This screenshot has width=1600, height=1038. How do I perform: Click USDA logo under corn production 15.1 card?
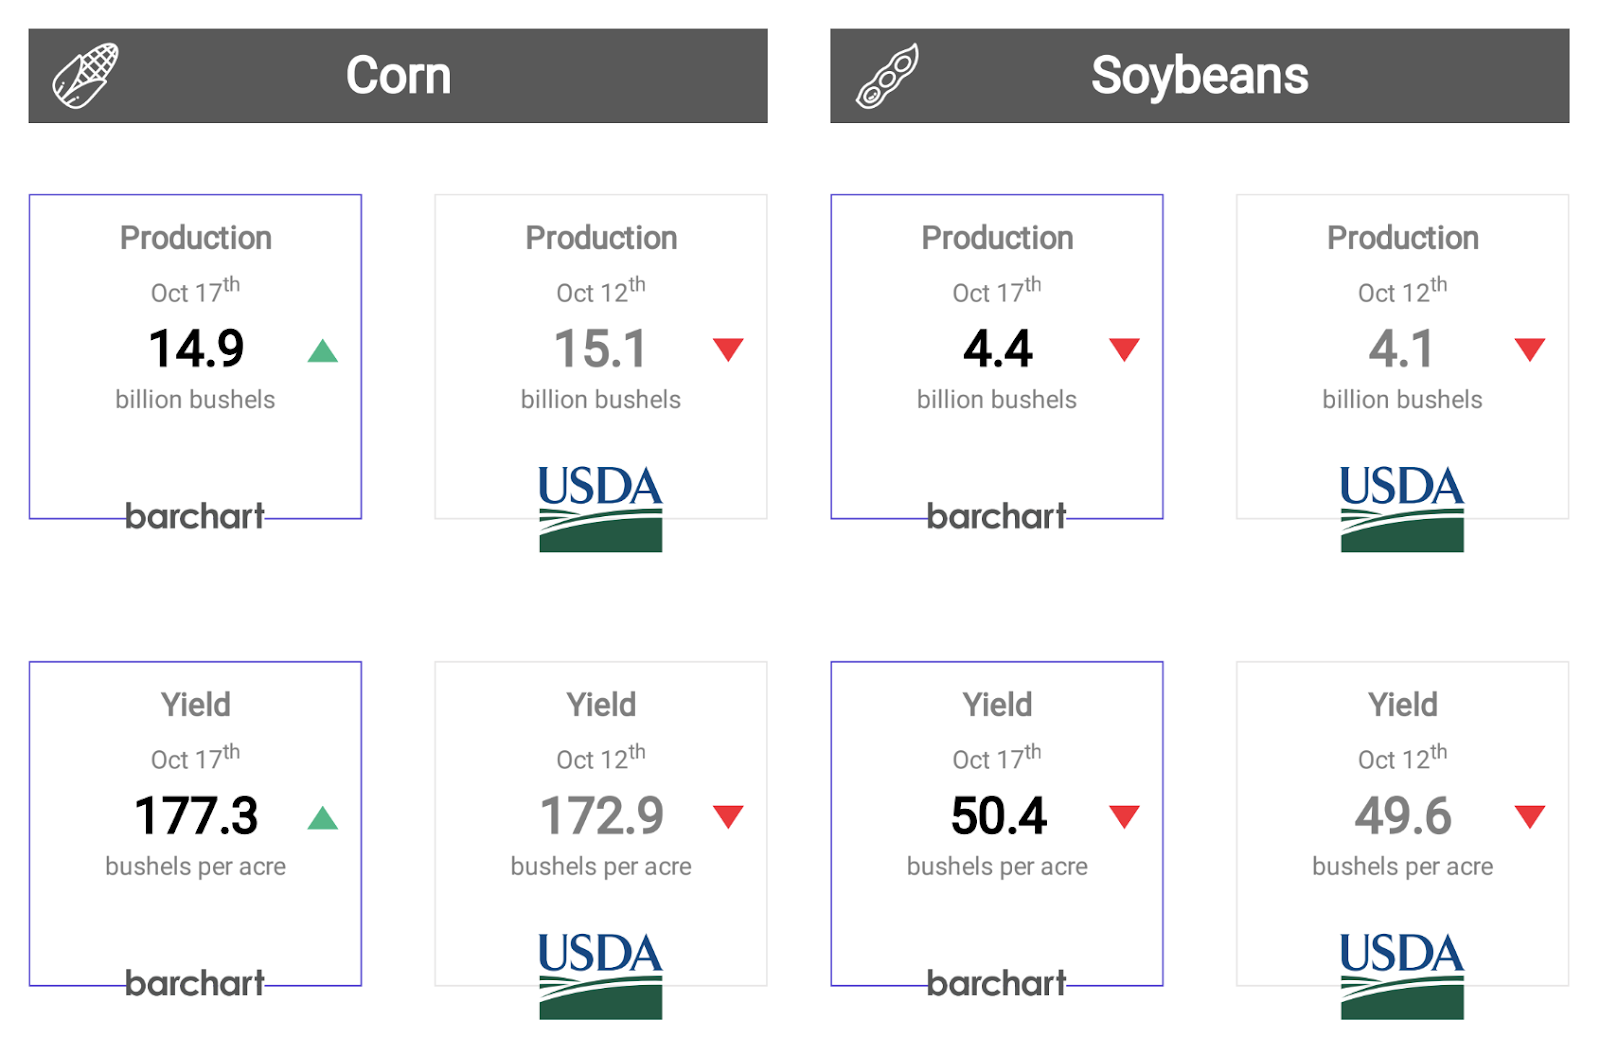tap(600, 508)
